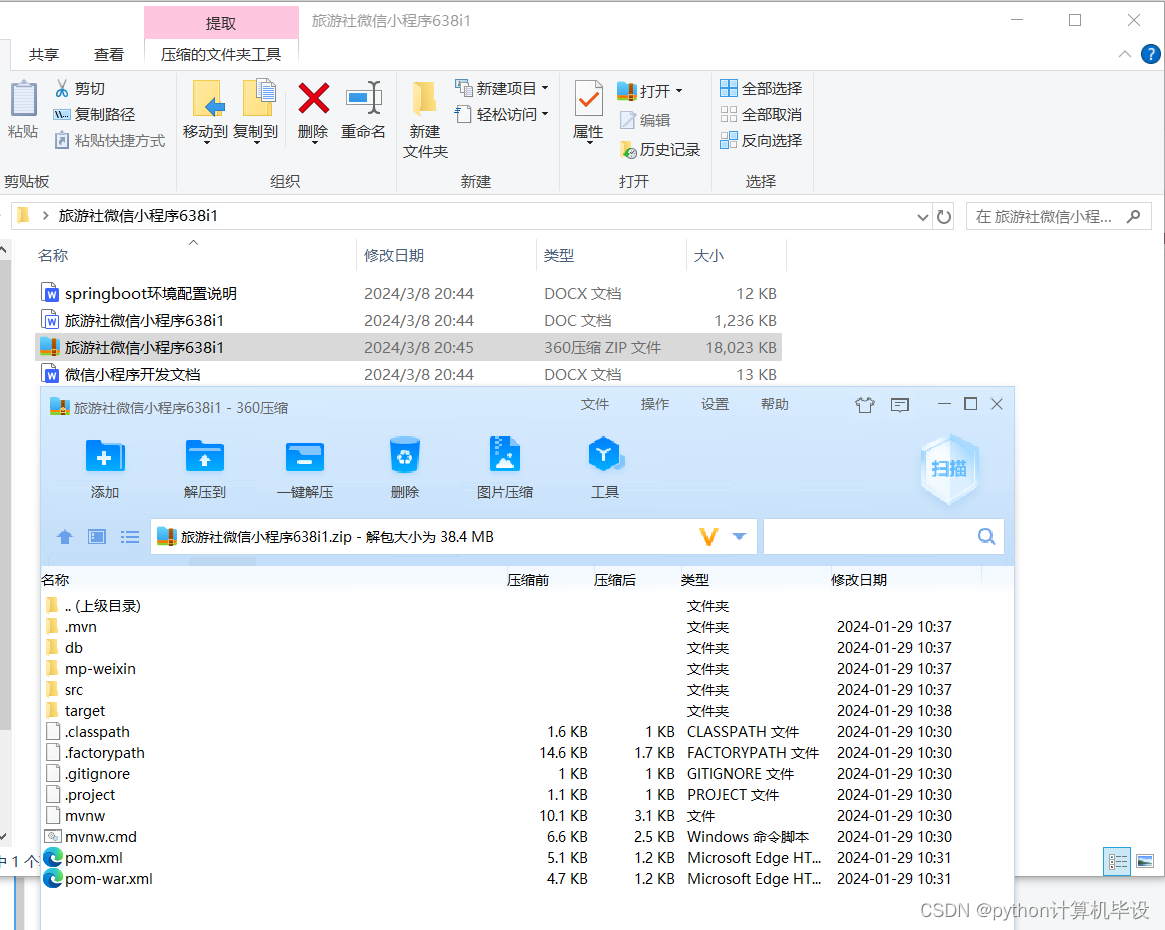
Task: Click the 重命名 rename icon in ribbon
Action: click(x=363, y=99)
